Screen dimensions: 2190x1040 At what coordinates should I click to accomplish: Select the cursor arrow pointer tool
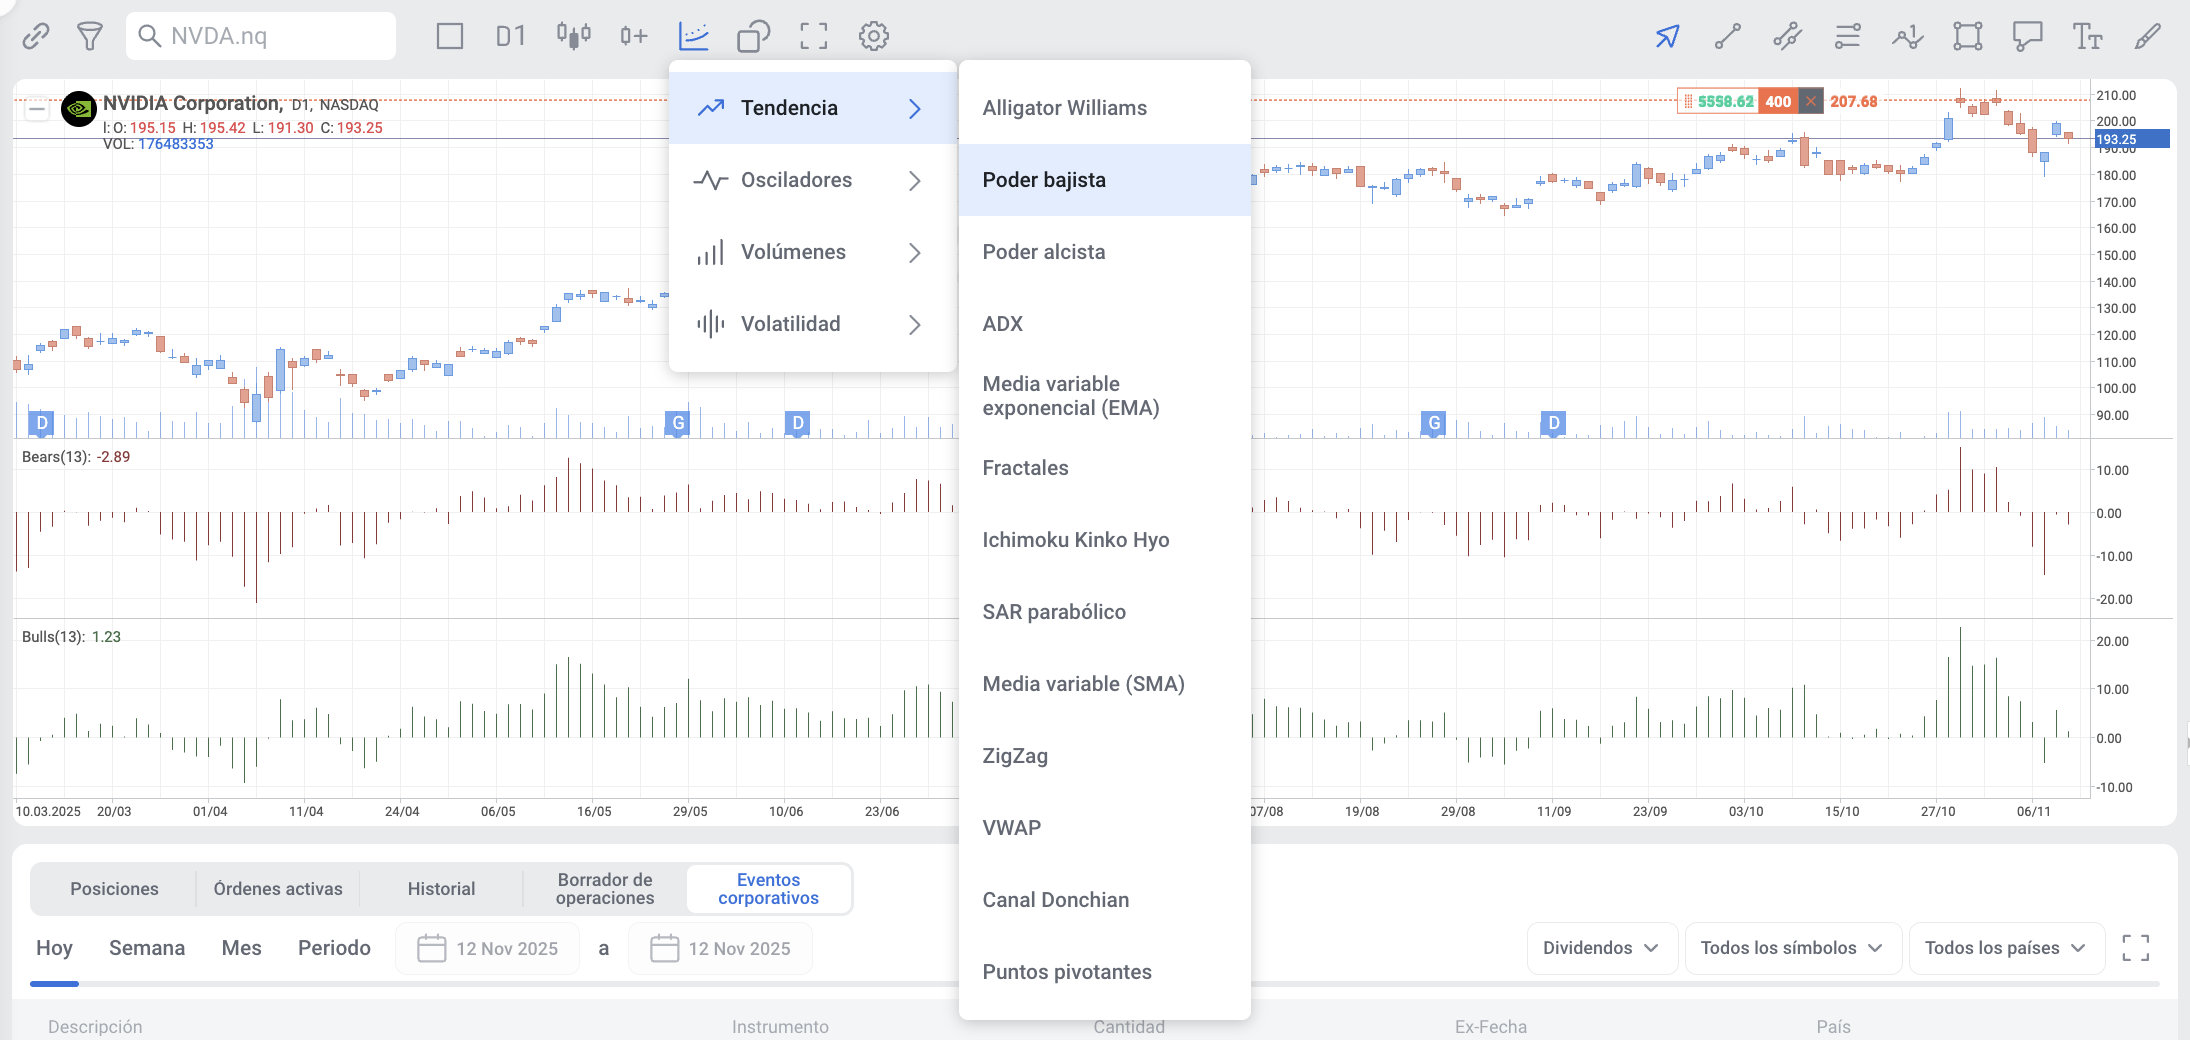[1667, 37]
